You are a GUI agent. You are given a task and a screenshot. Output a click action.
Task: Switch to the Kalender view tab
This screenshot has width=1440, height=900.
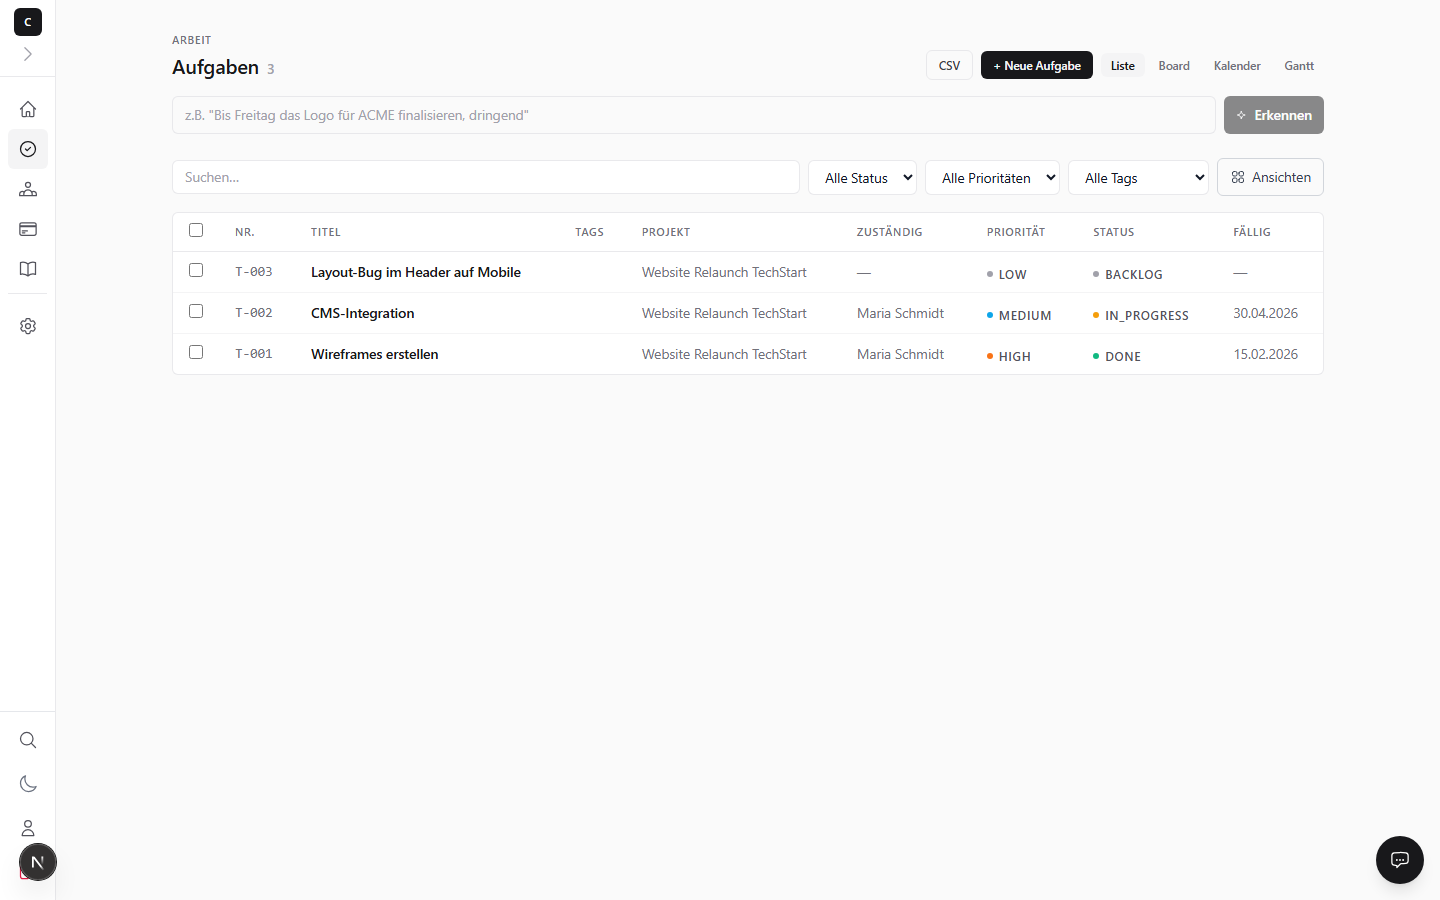1237,66
